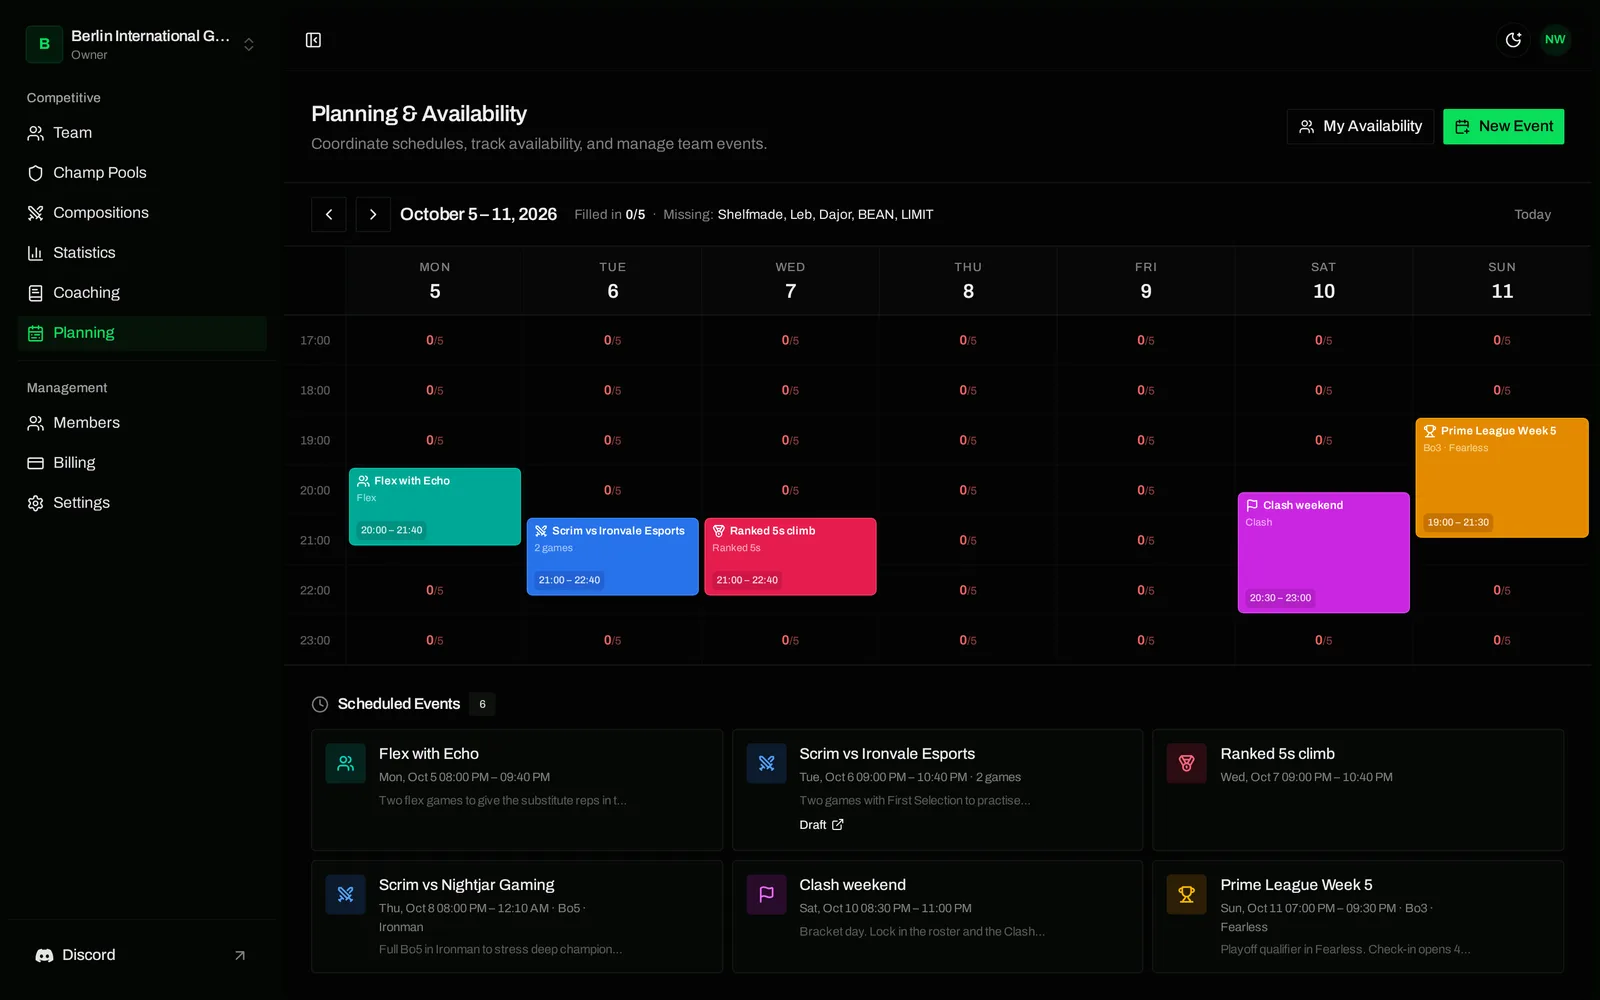Click the Flex with Echo card icon
This screenshot has height=1000, width=1600.
click(346, 764)
